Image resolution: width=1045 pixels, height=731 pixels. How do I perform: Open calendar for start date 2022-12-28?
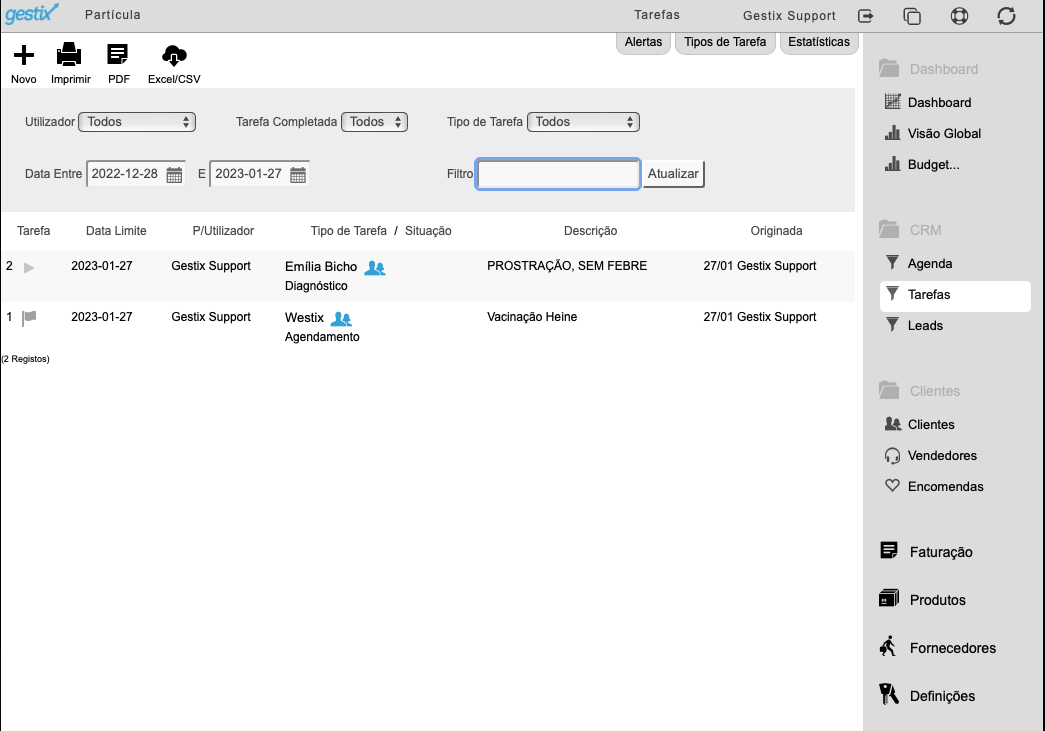174,175
